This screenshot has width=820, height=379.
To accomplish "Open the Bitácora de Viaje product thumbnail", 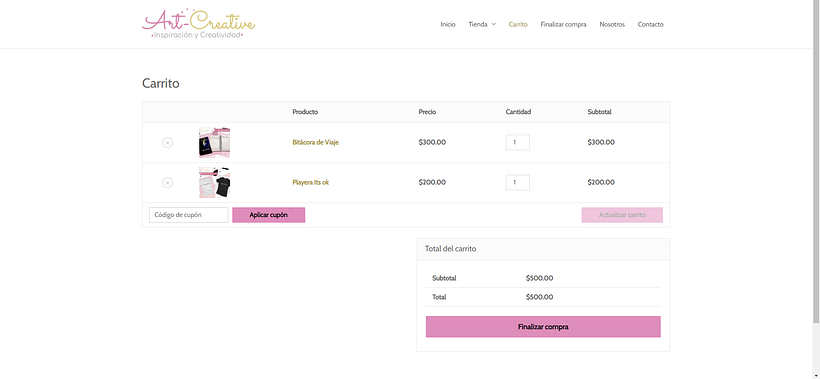I will [215, 142].
